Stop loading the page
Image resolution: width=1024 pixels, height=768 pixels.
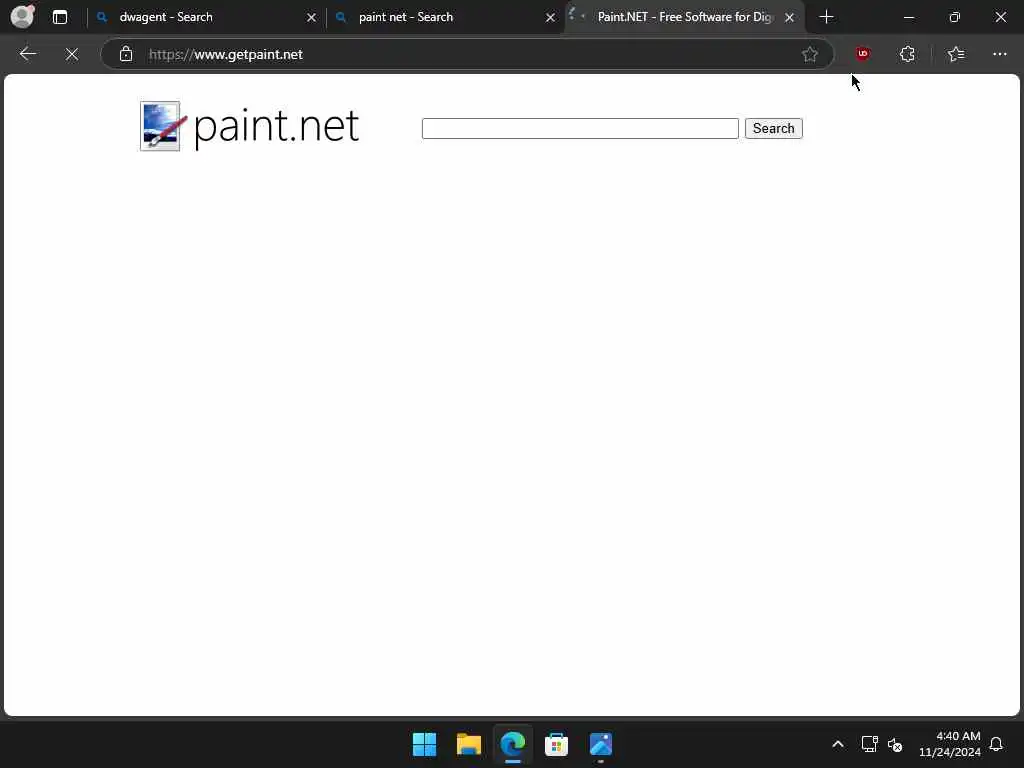coord(72,54)
